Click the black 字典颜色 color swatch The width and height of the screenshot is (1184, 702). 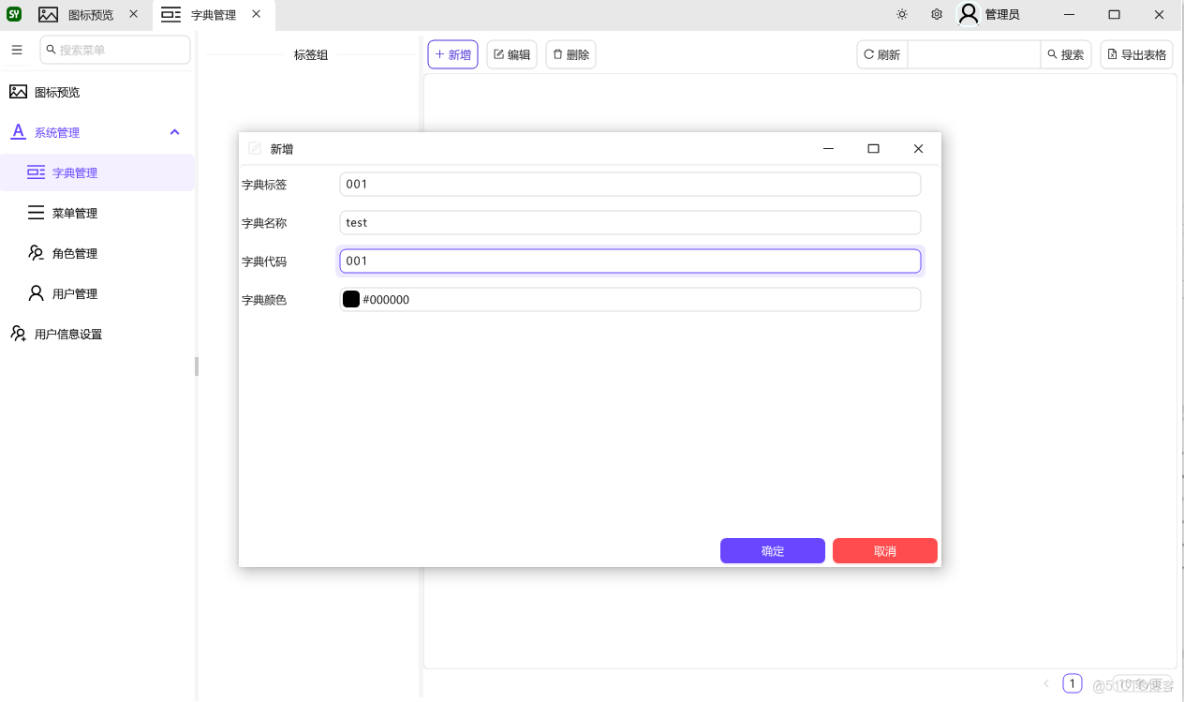point(351,299)
